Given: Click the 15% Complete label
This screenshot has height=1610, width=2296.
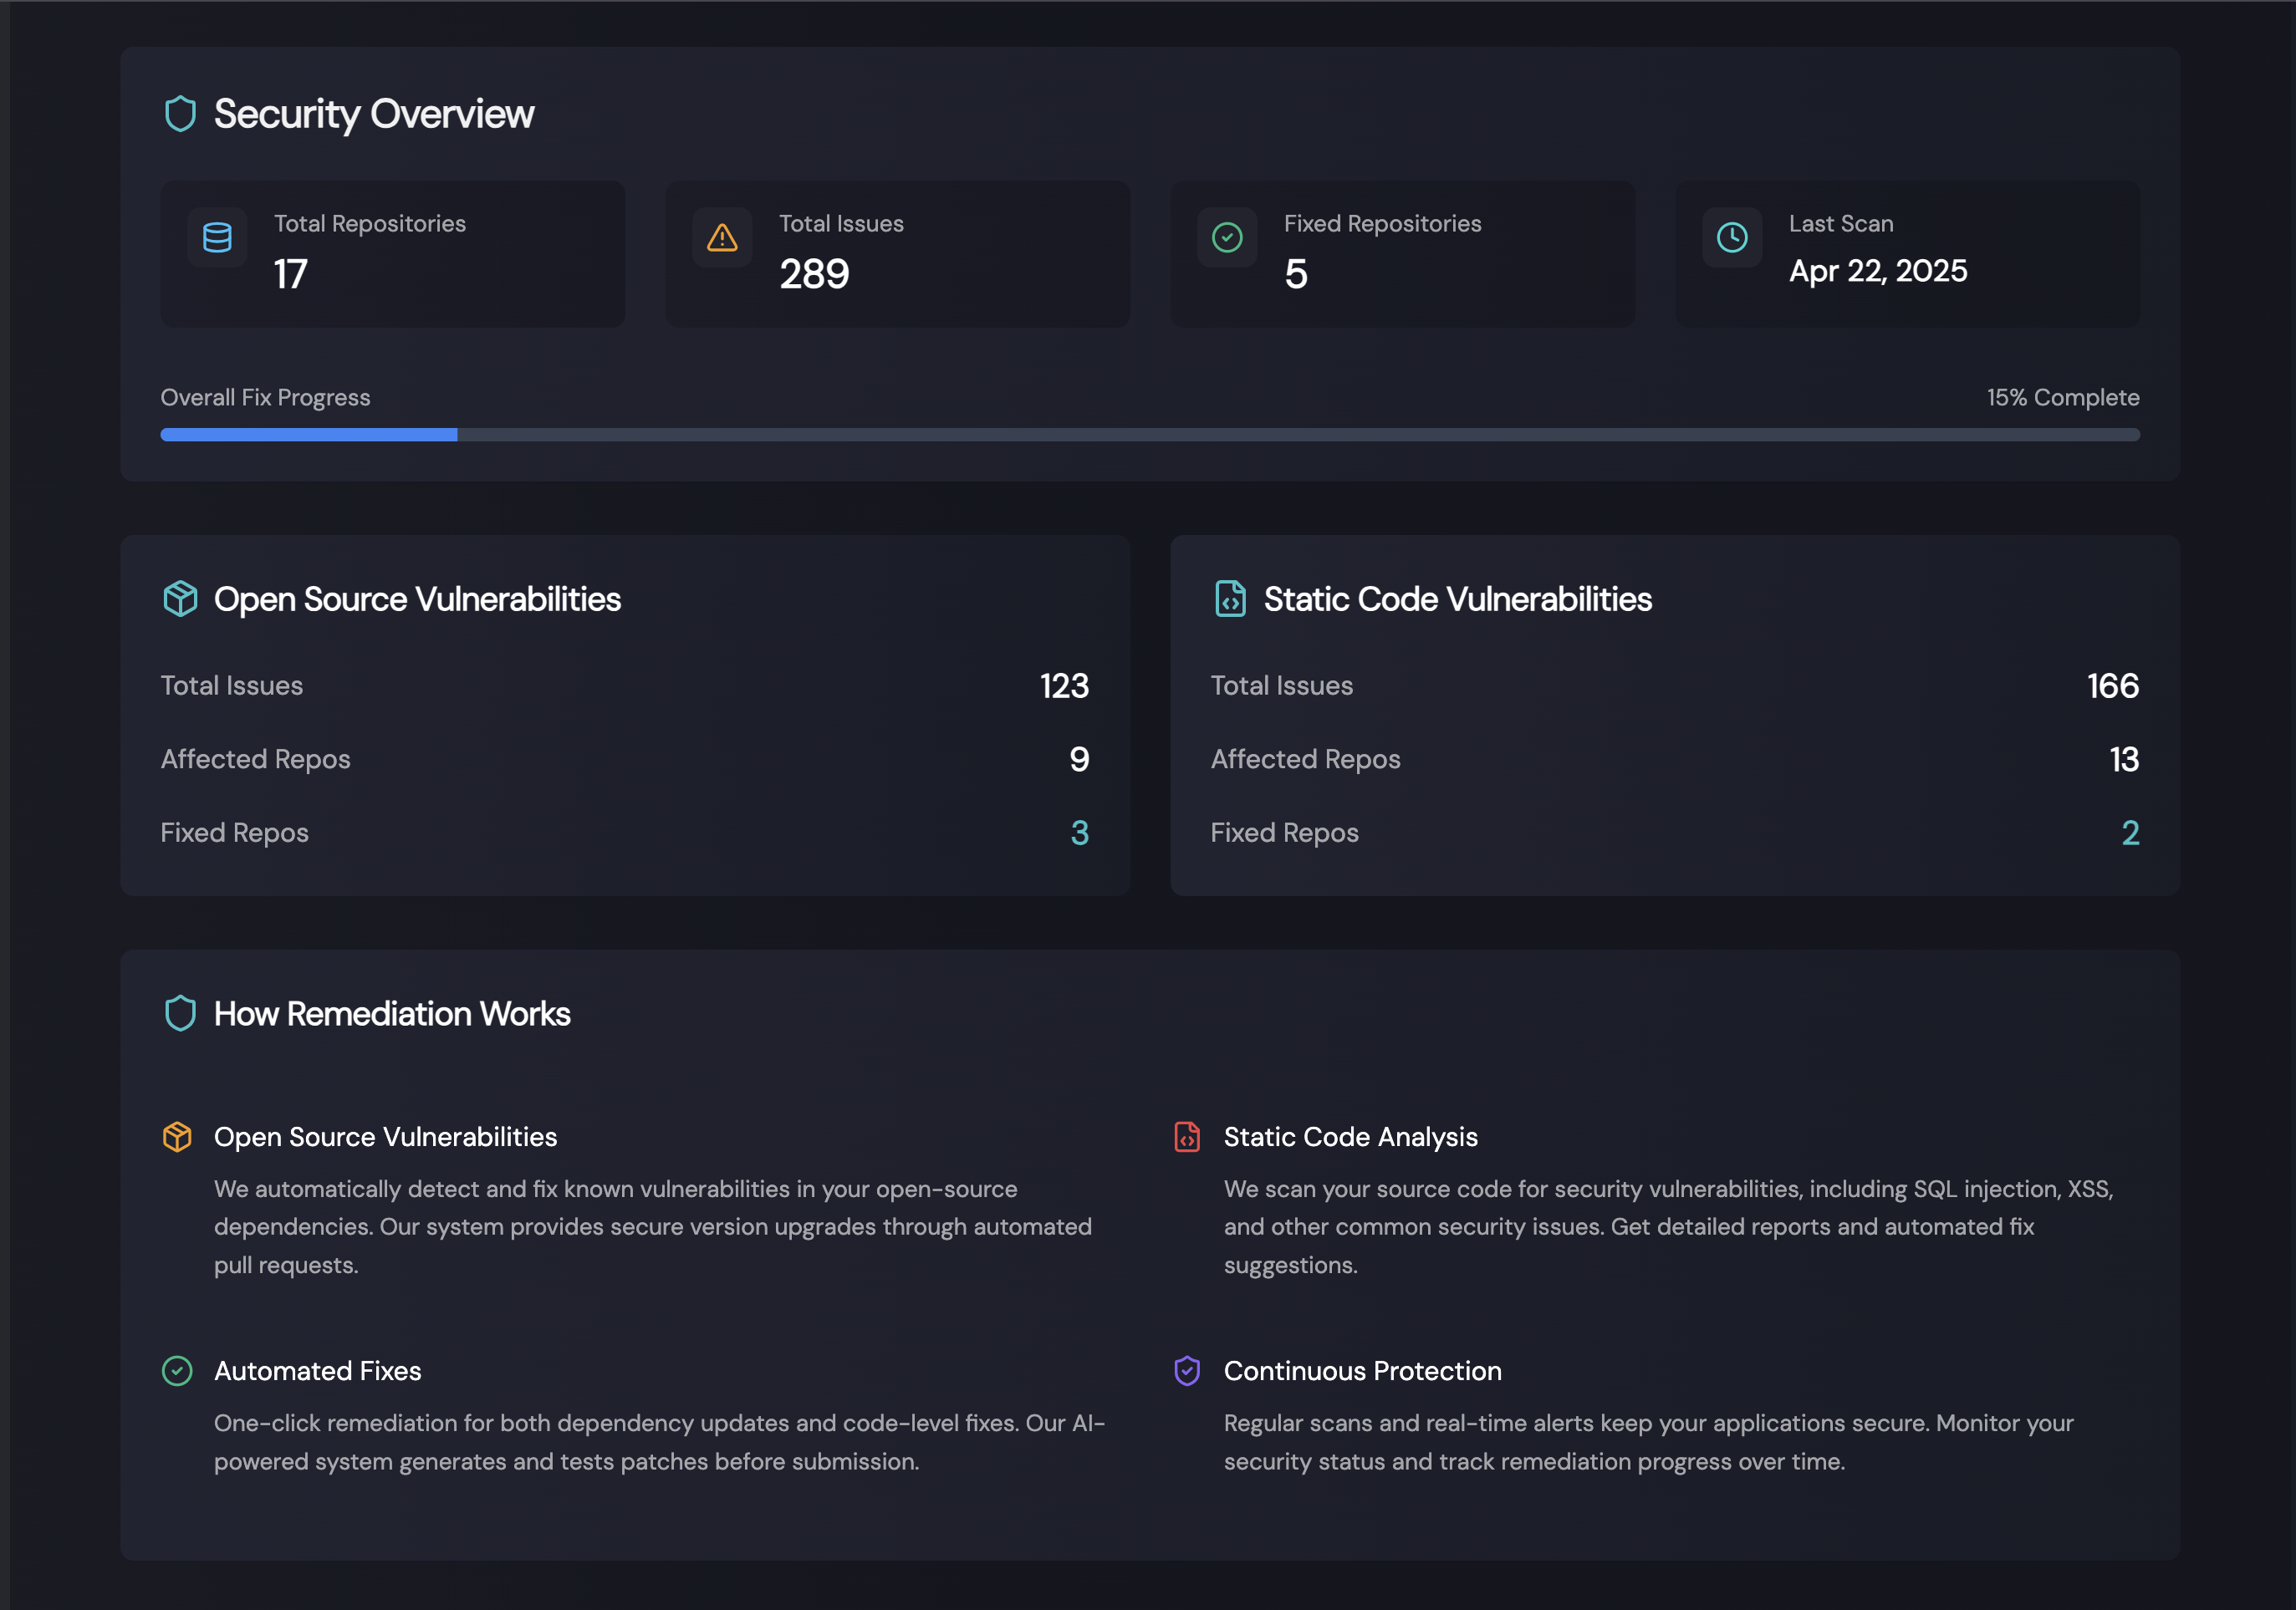Looking at the screenshot, I should coord(2063,397).
